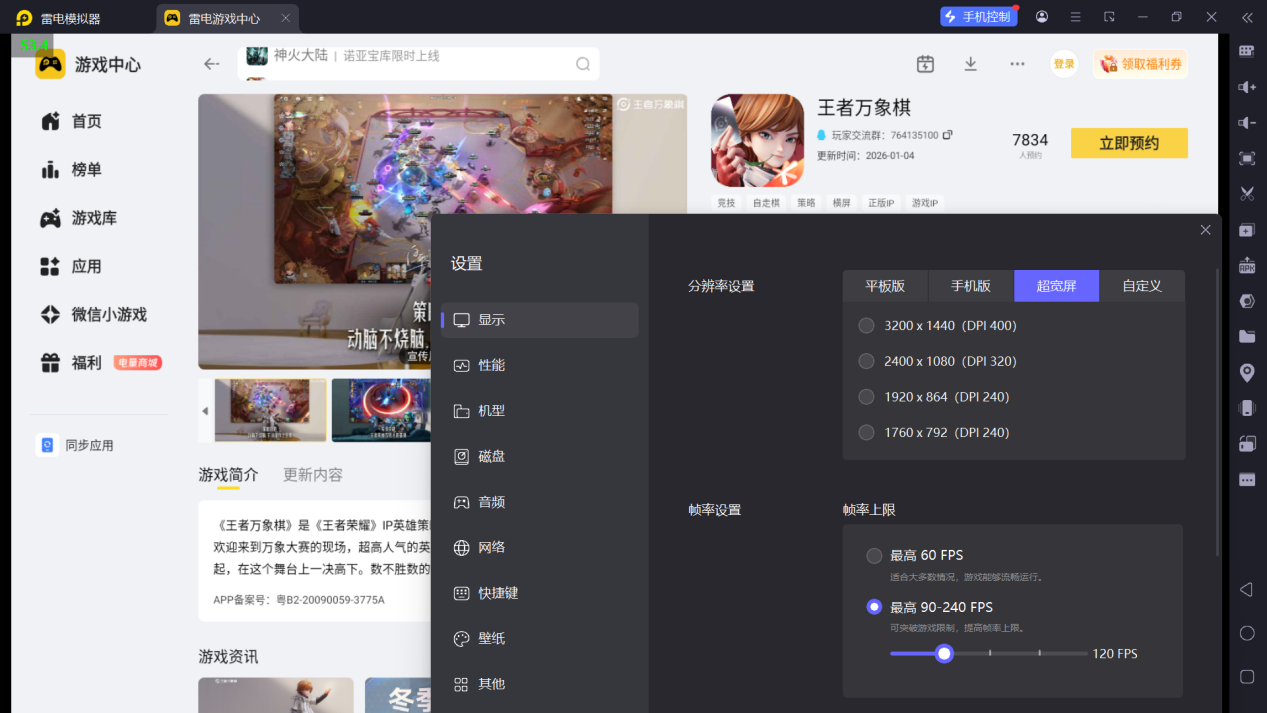Click the 120 FPS frame rate slider
The image size is (1267, 713).
[944, 653]
